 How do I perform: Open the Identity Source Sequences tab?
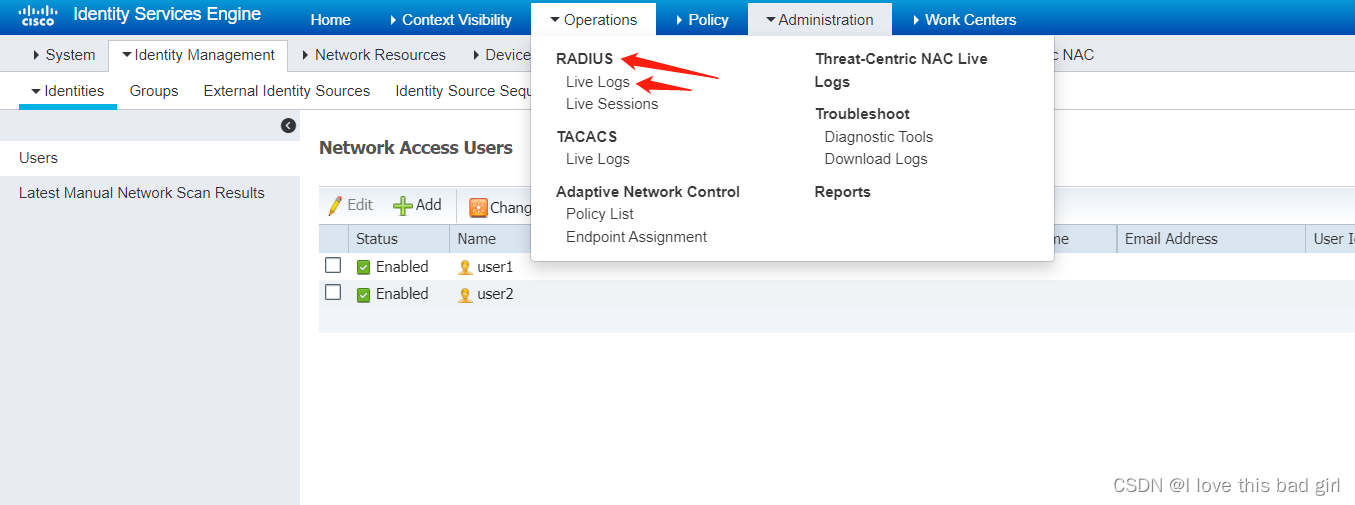tap(463, 91)
